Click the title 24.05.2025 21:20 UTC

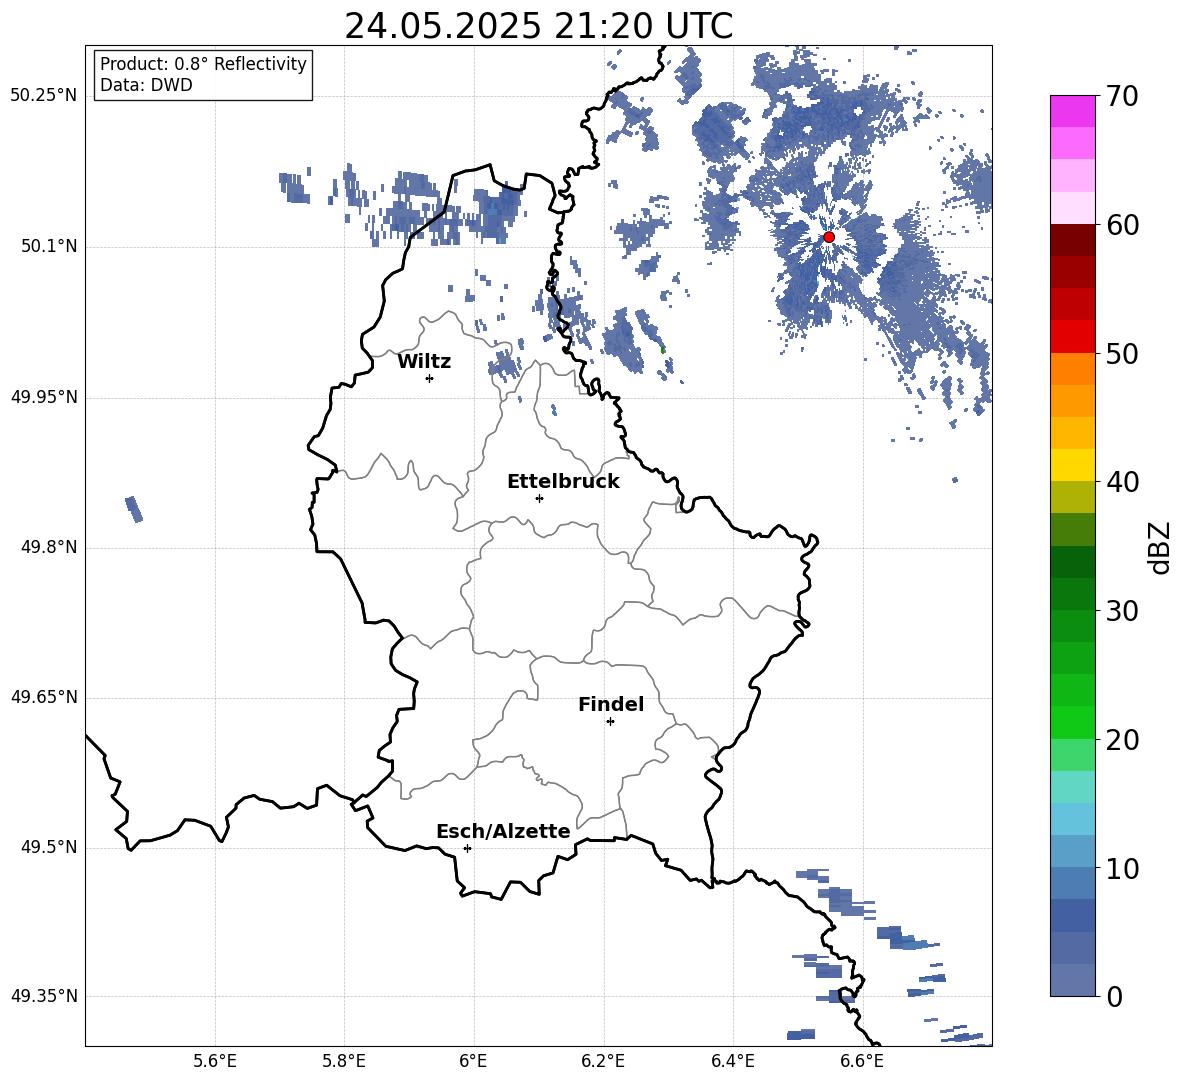(x=538, y=26)
